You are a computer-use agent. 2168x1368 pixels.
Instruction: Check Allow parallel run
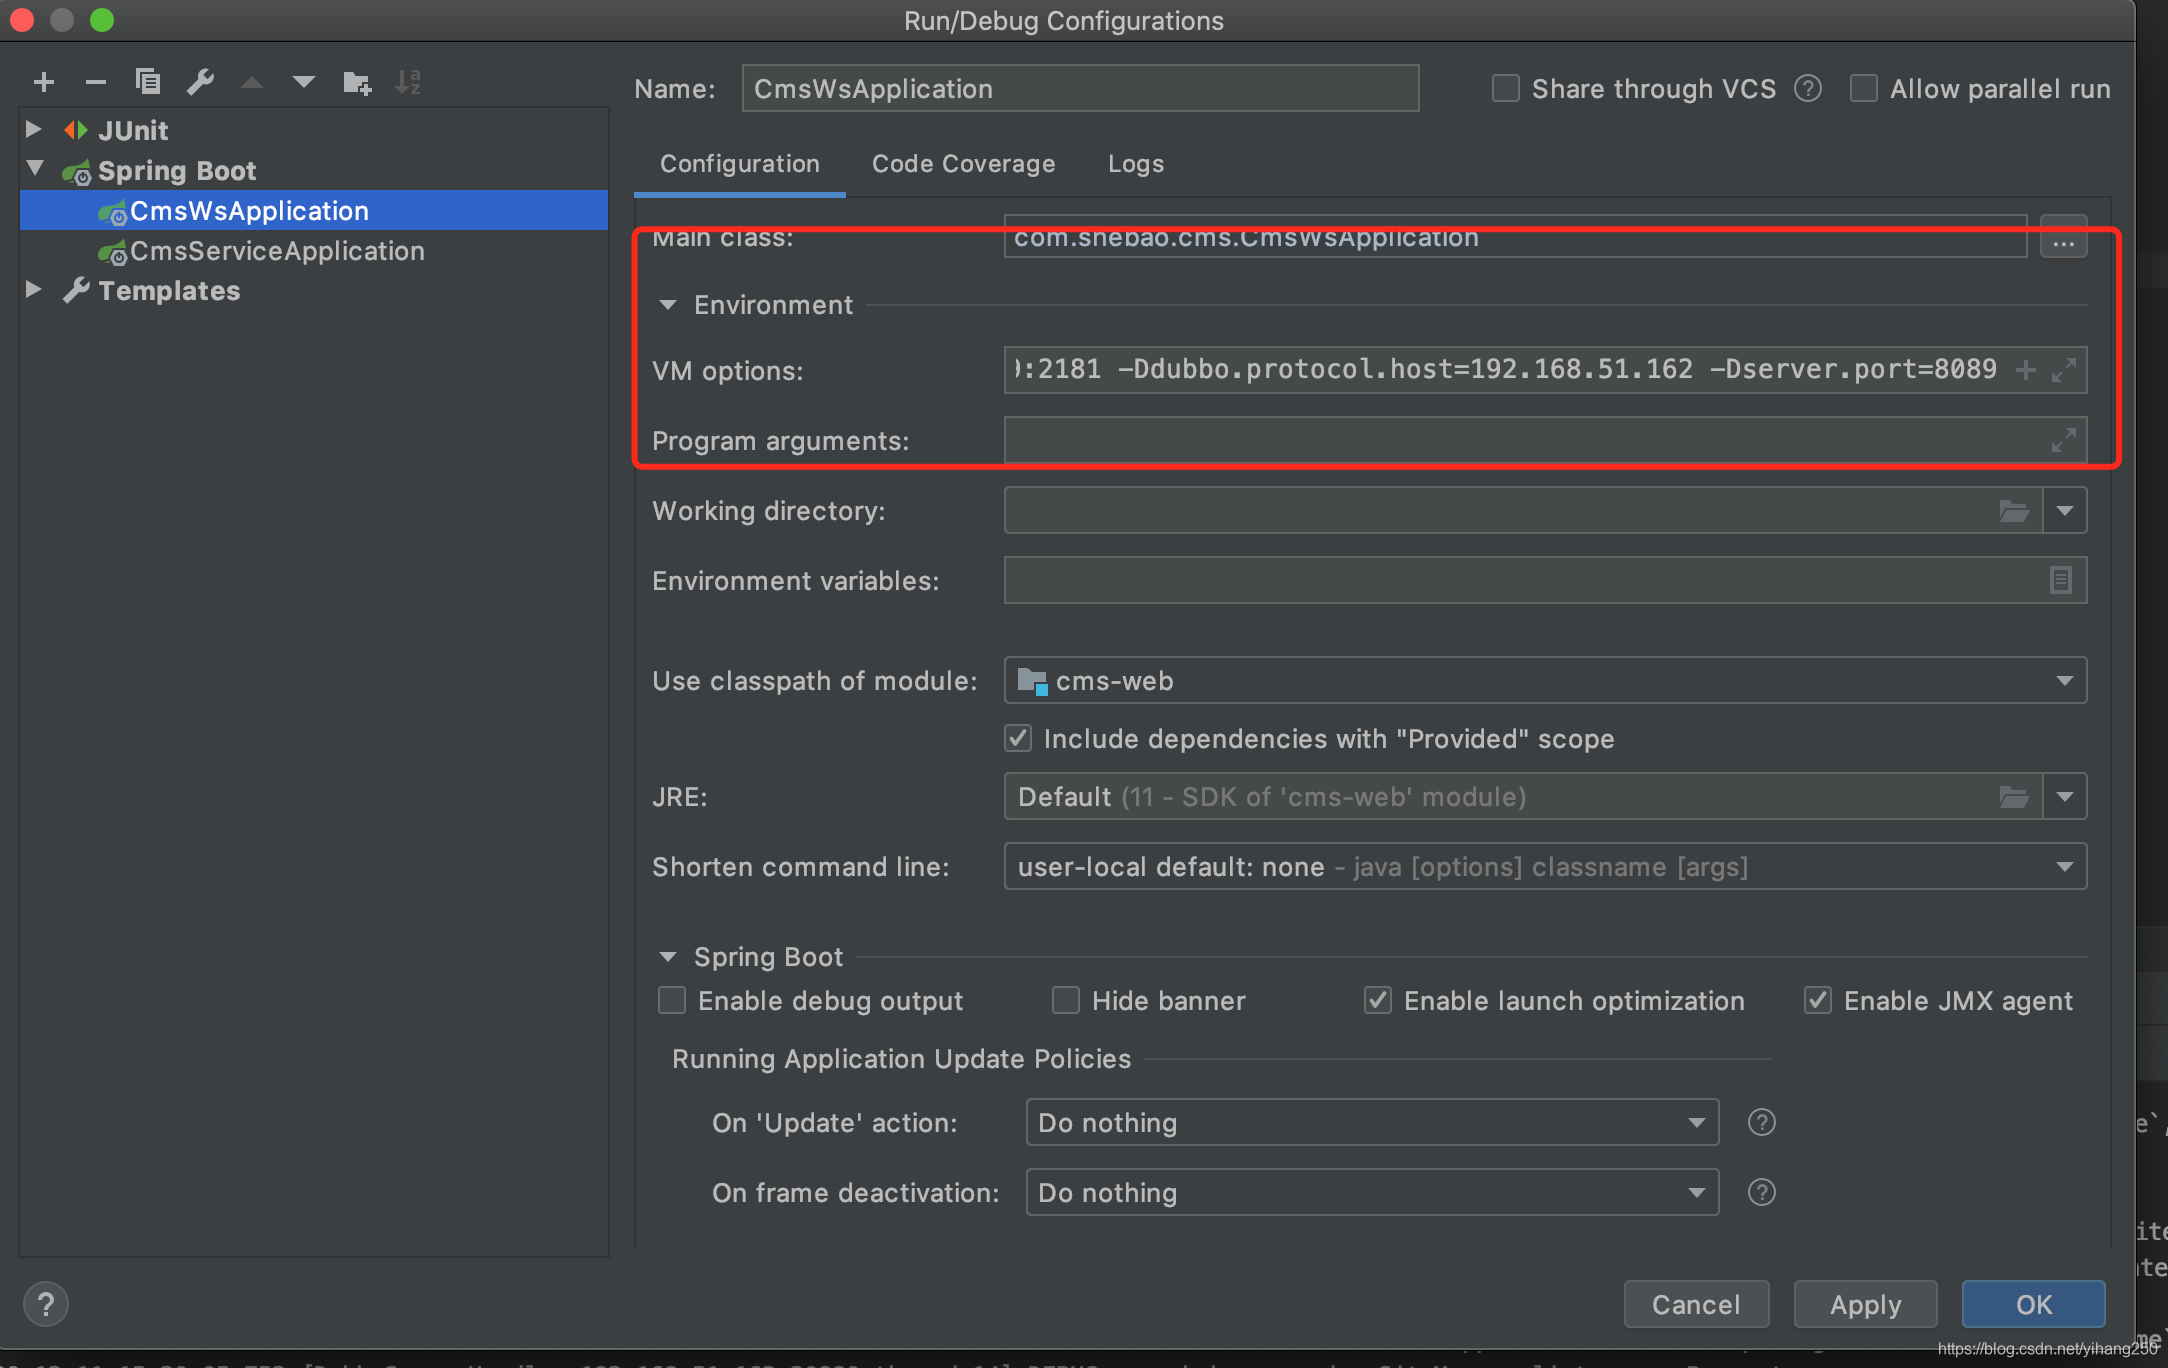coord(1864,88)
